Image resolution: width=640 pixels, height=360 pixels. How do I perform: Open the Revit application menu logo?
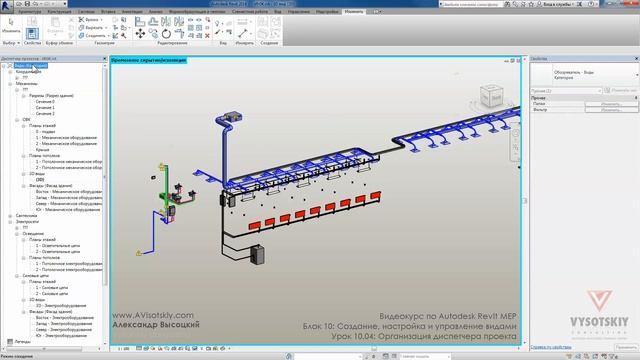pyautogui.click(x=6, y=6)
